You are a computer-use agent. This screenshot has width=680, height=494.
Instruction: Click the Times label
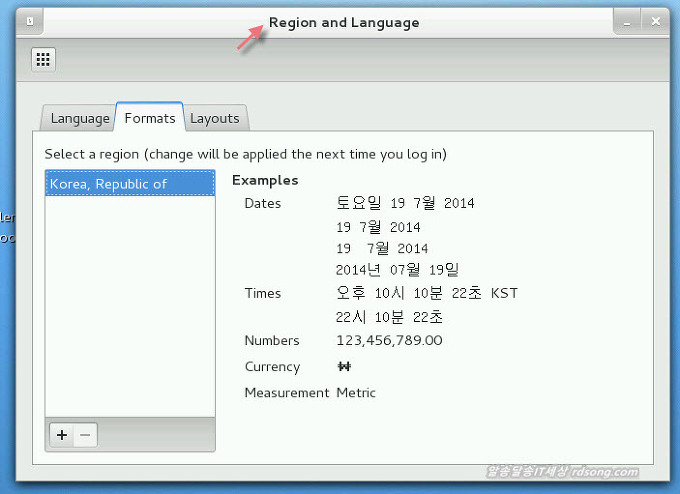pyautogui.click(x=263, y=294)
